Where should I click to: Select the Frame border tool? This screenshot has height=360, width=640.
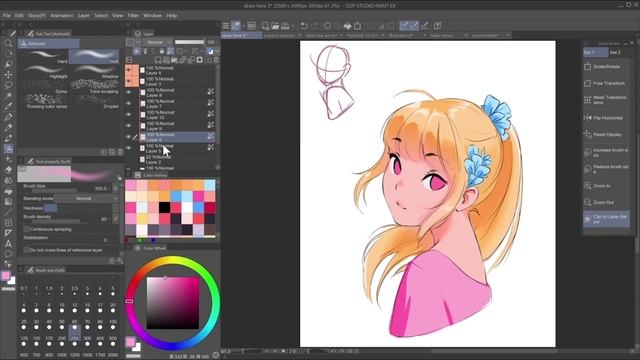[x=8, y=223]
